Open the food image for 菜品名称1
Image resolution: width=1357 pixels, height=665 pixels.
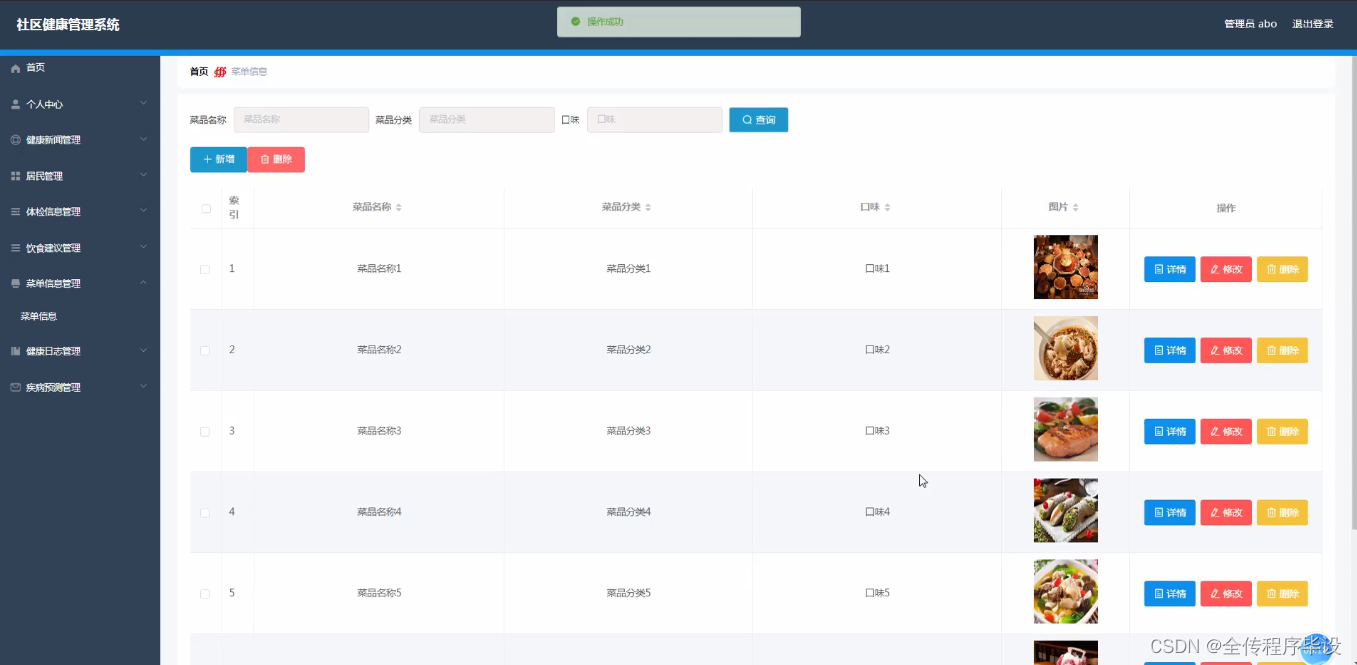(x=1066, y=267)
